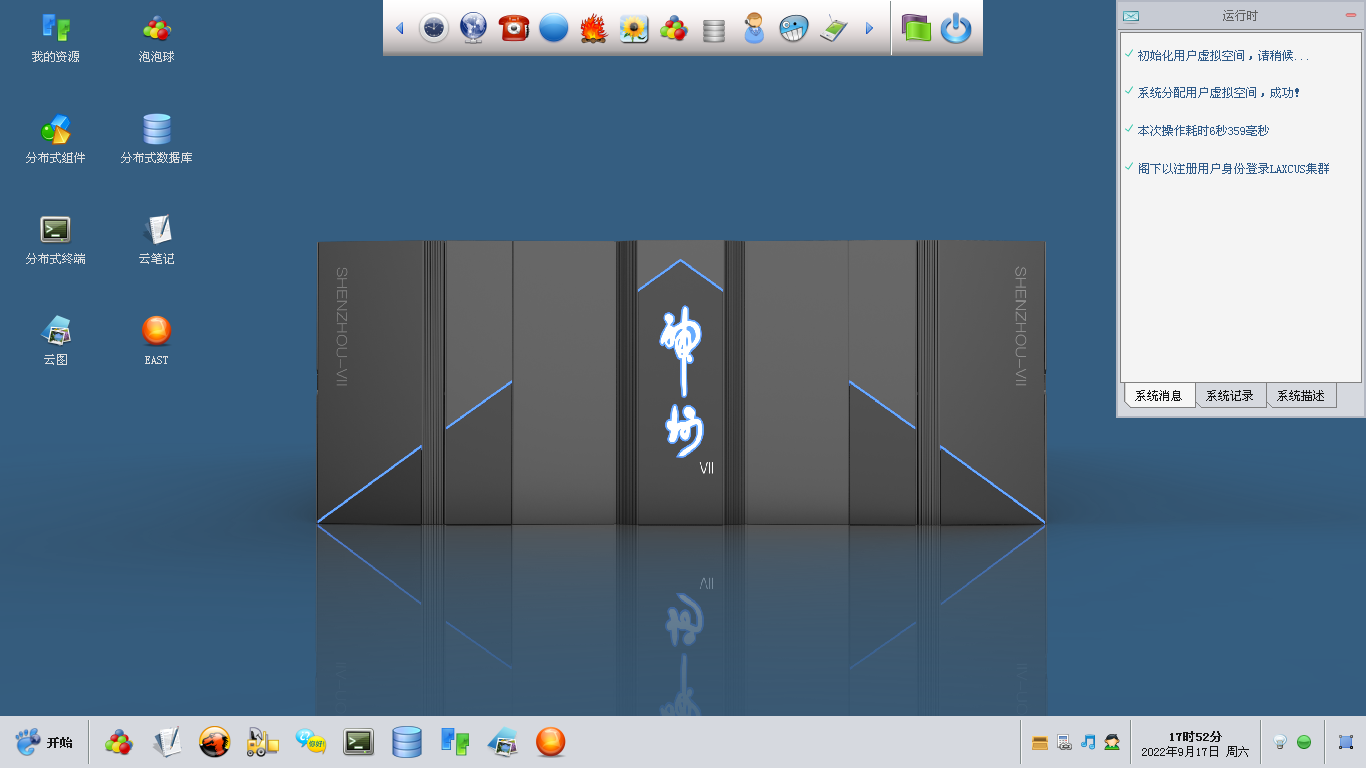Click the user avatar tray icon
This screenshot has width=1366, height=768.
1112,742
